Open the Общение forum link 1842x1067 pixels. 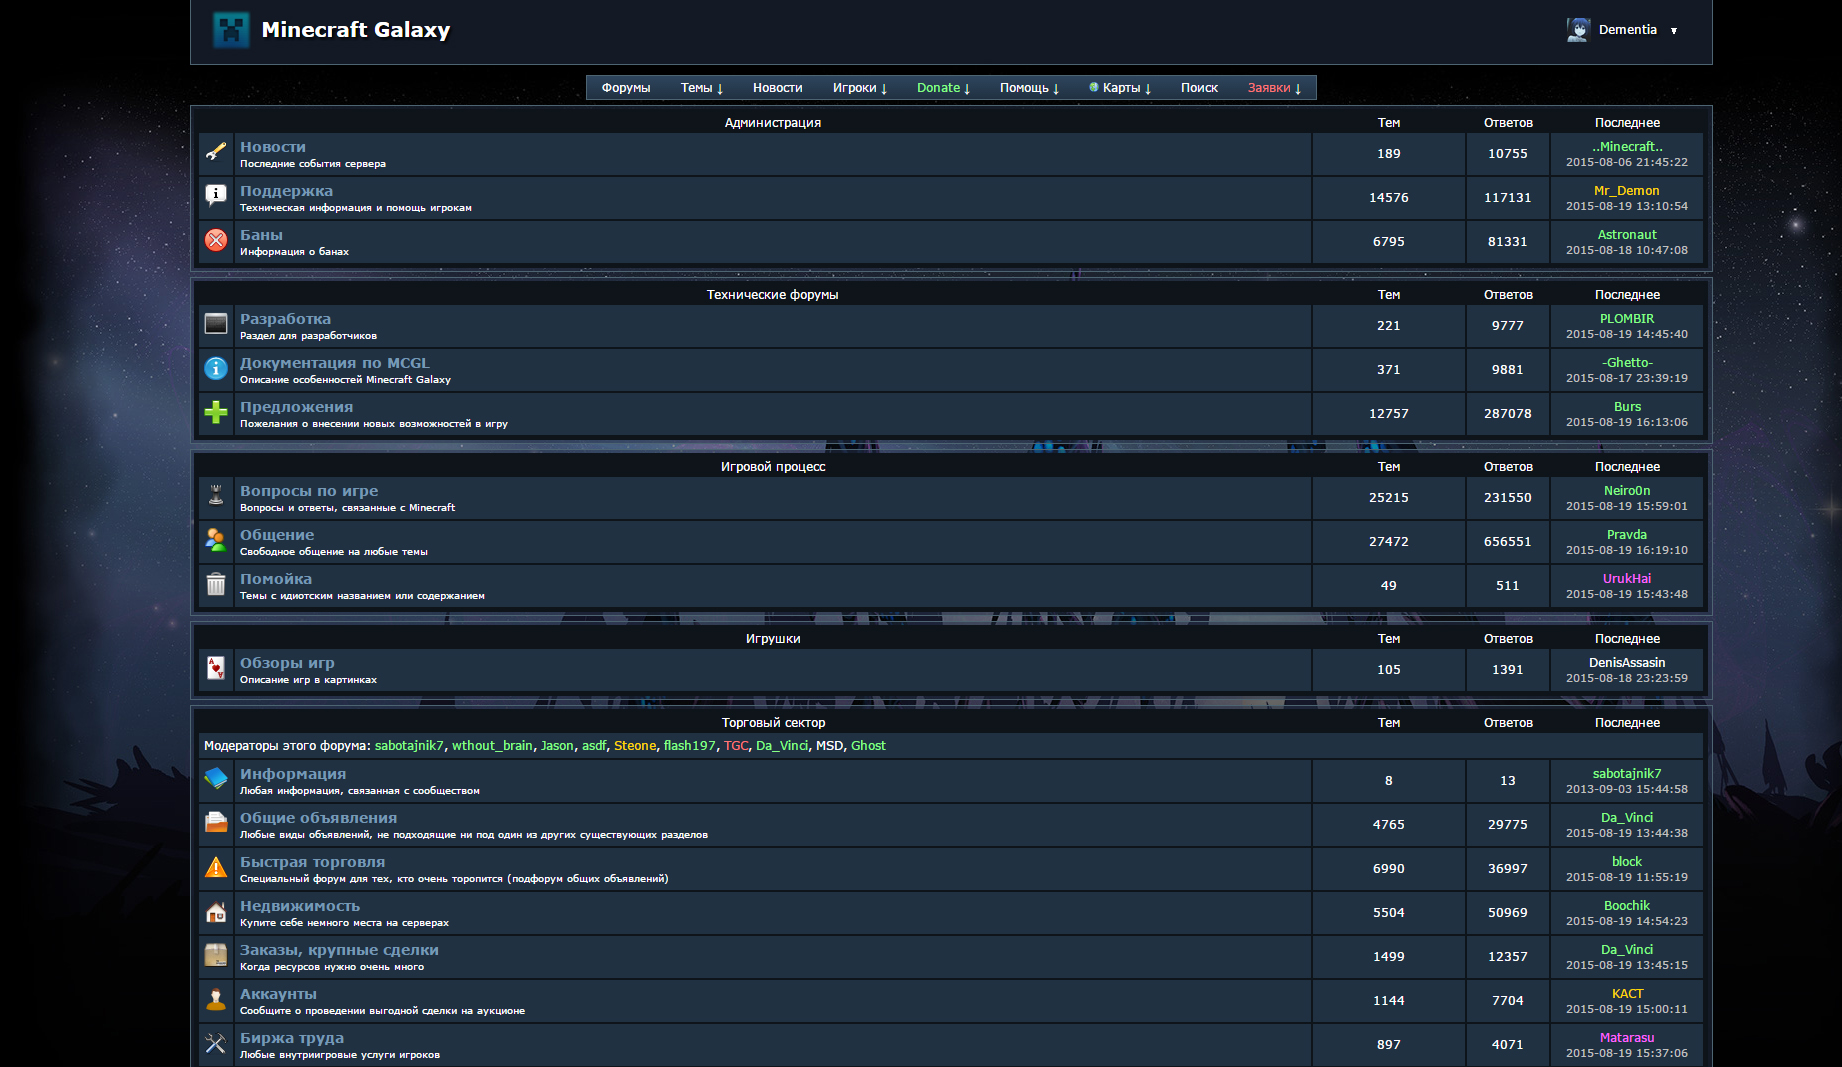(x=277, y=535)
